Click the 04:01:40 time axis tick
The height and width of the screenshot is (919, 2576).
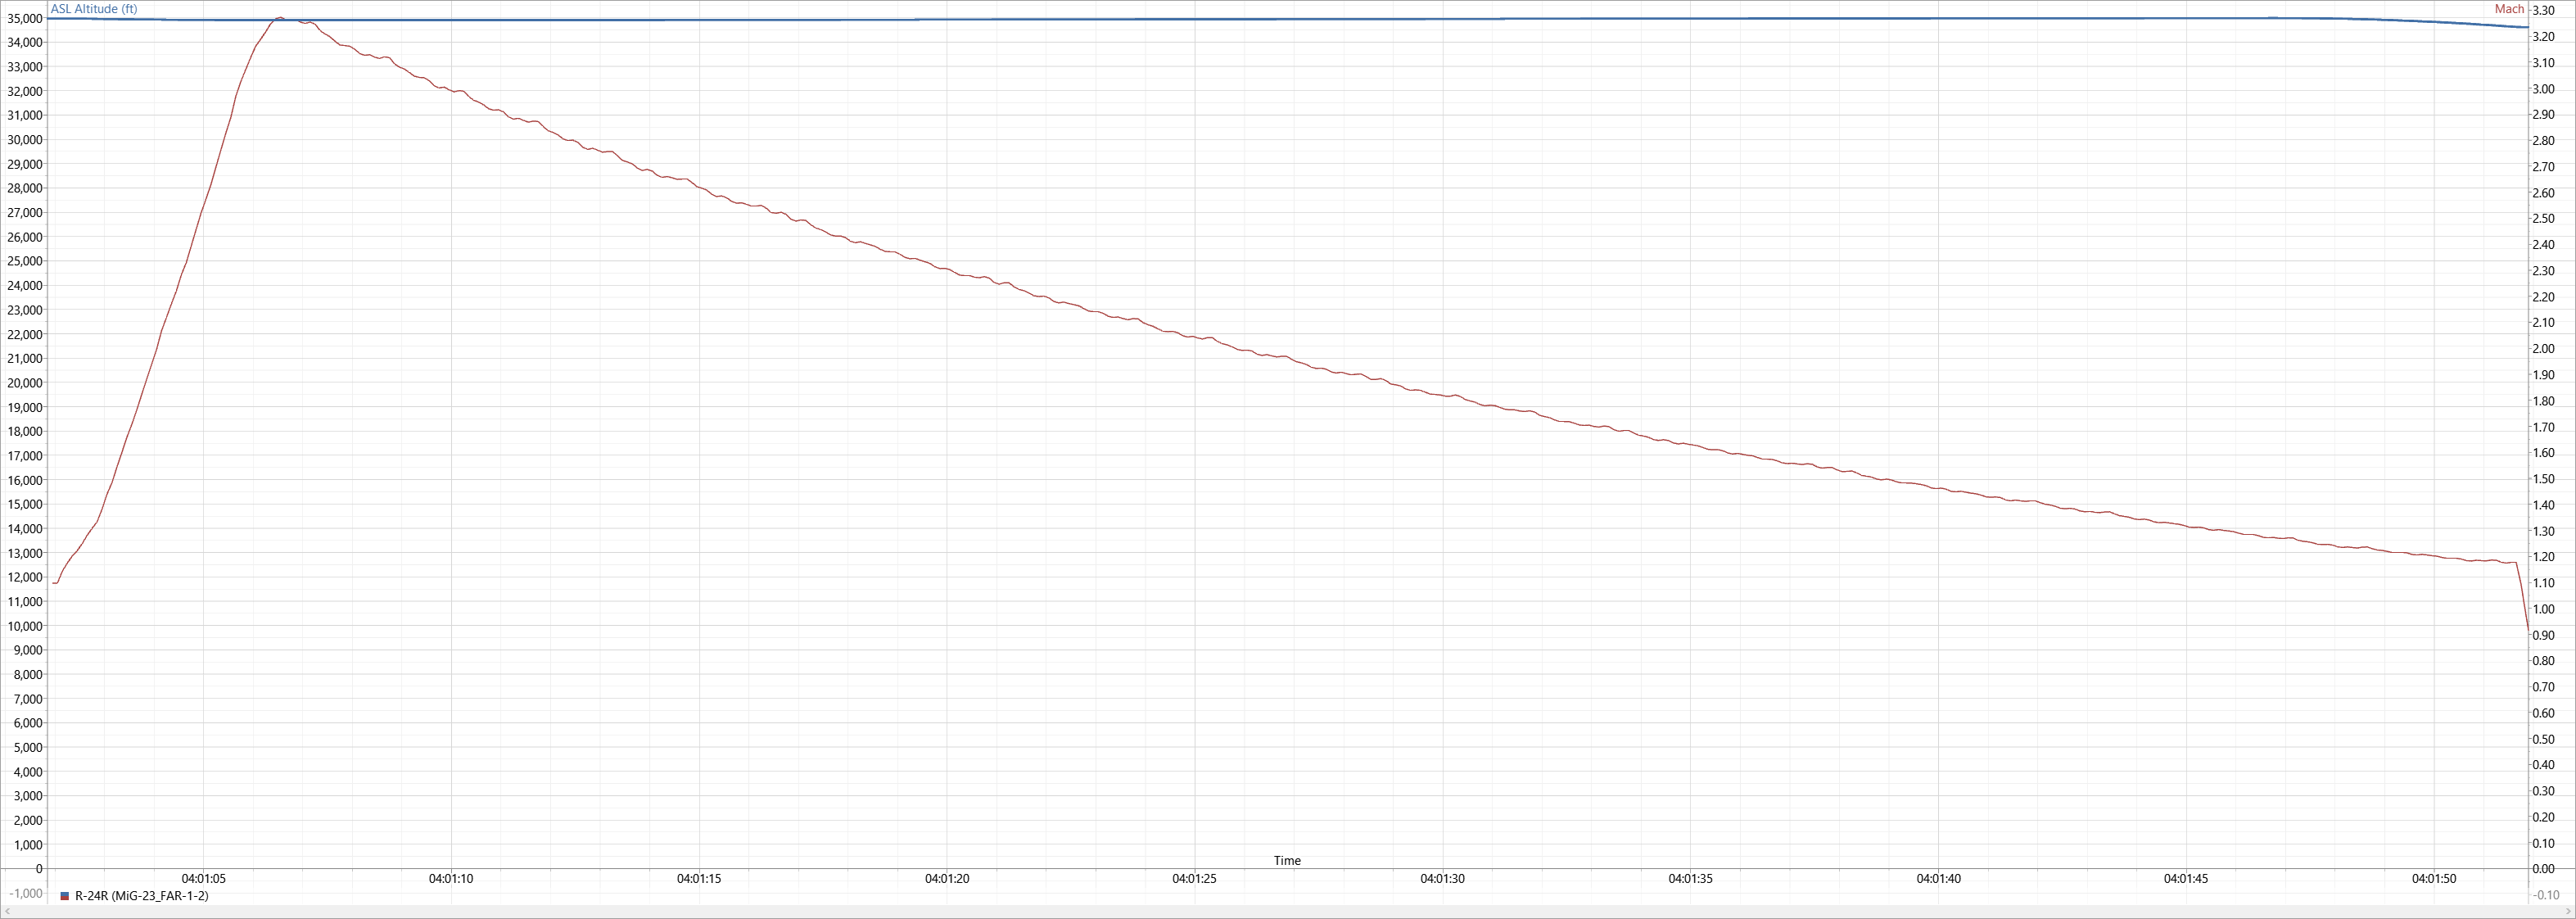click(x=1938, y=879)
